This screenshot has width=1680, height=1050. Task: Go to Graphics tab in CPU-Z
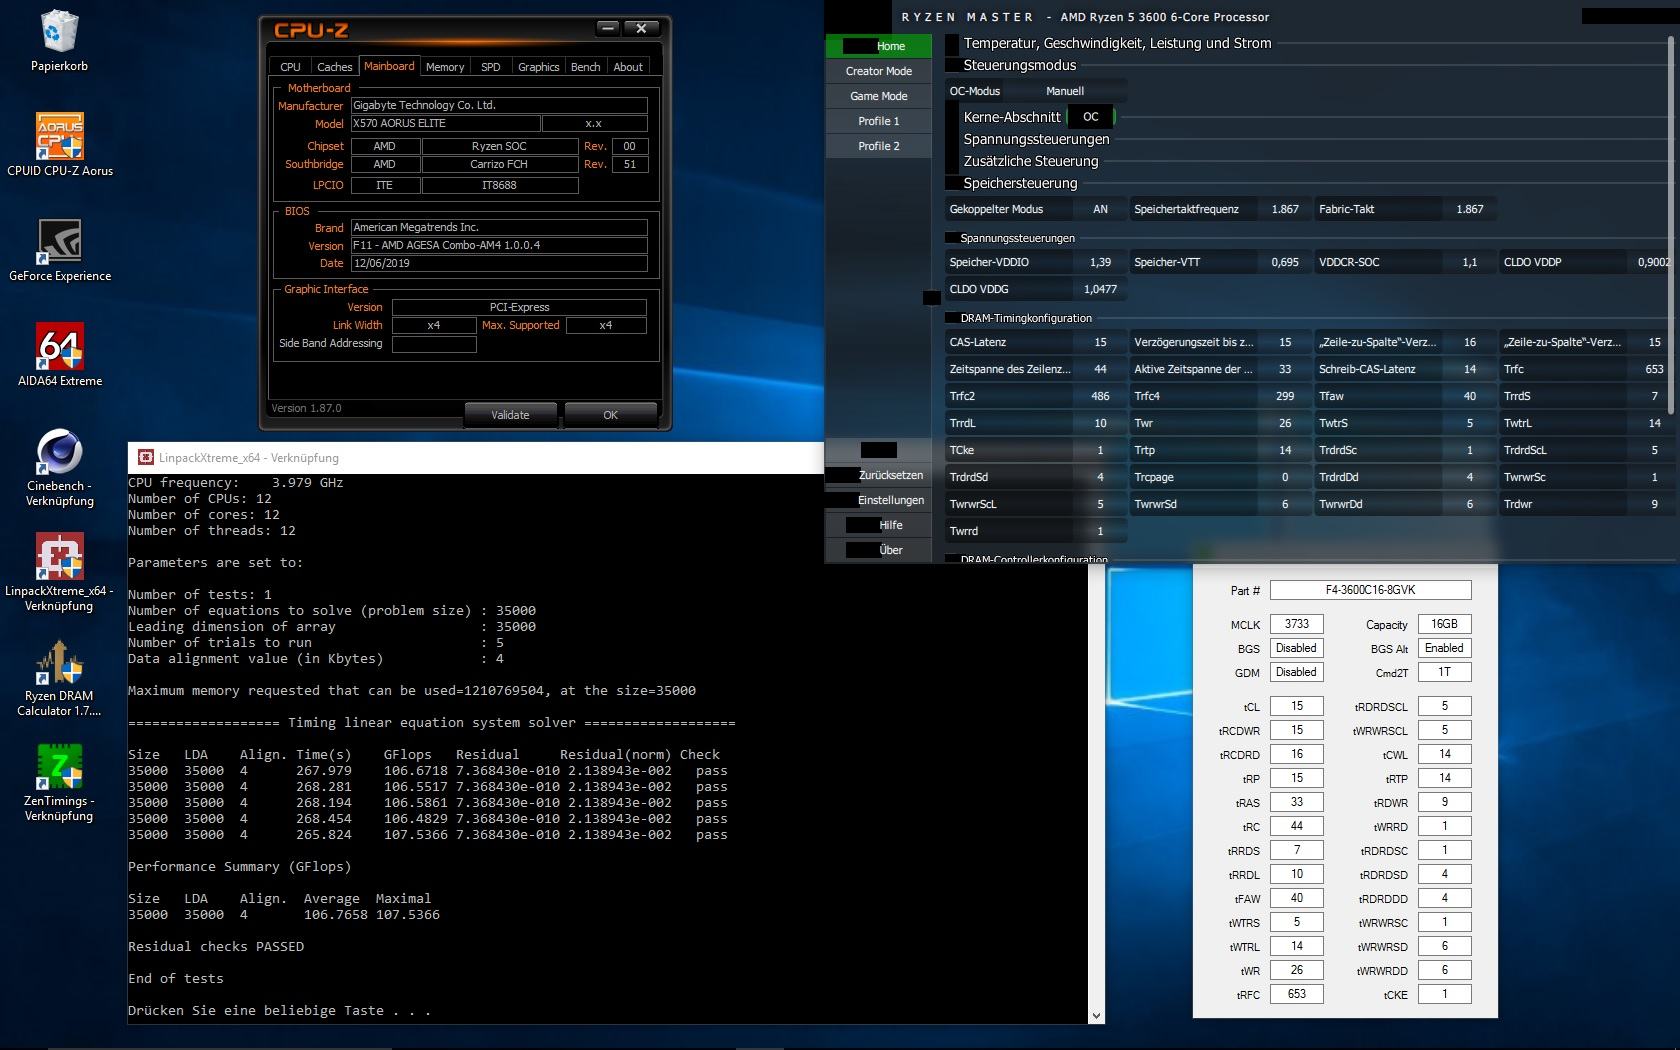pos(538,67)
